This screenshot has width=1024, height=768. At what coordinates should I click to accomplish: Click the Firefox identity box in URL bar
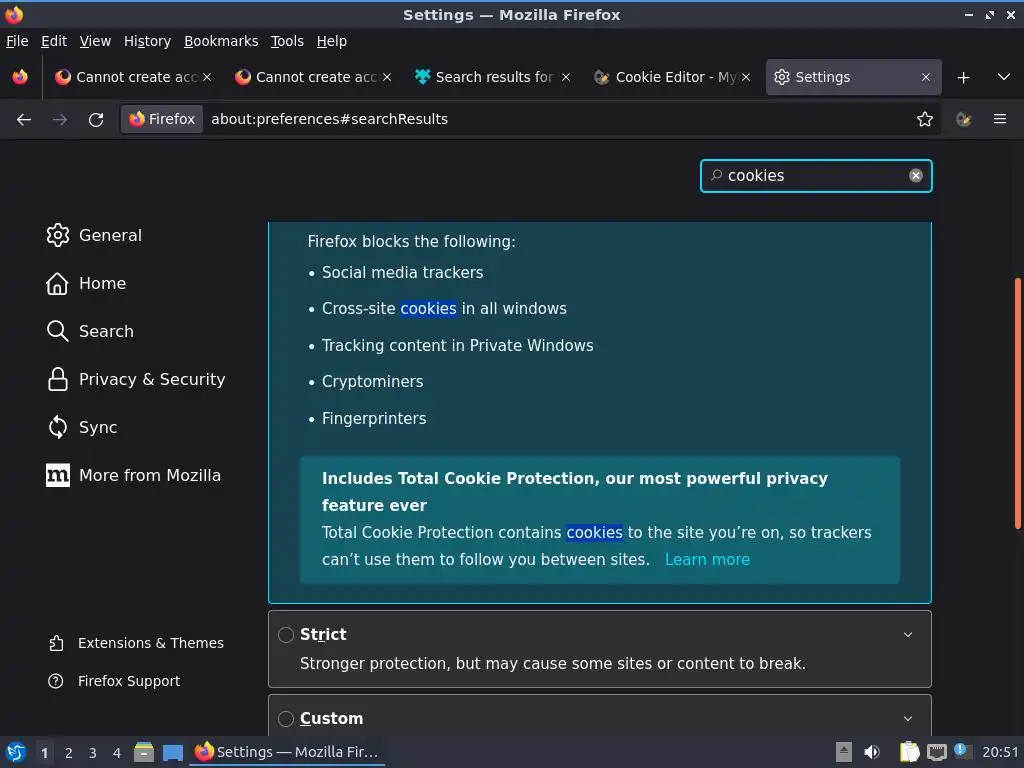(x=162, y=119)
